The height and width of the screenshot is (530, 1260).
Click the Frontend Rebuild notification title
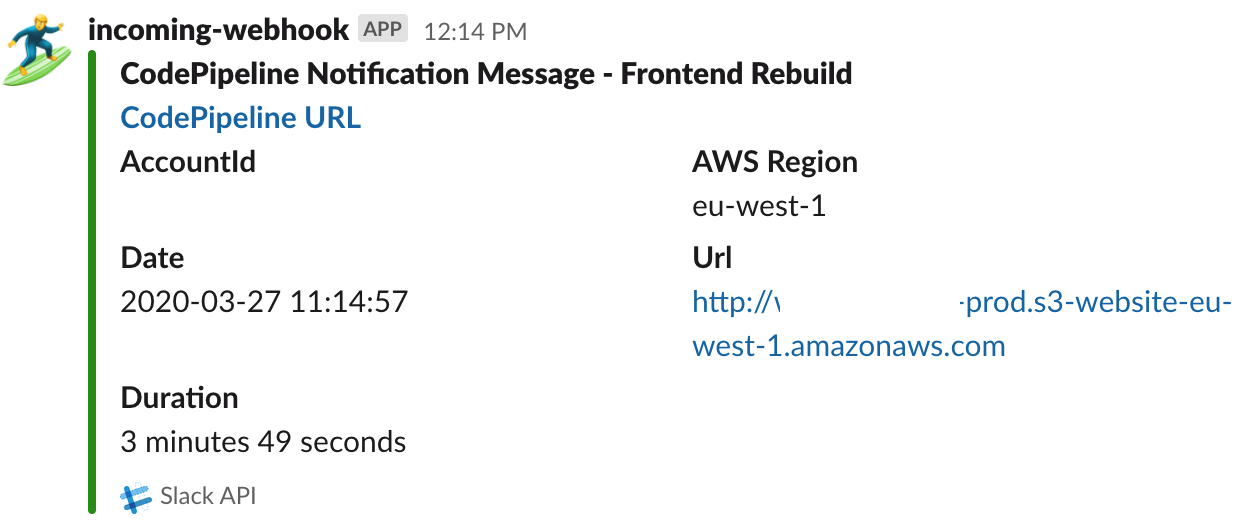pyautogui.click(x=486, y=73)
